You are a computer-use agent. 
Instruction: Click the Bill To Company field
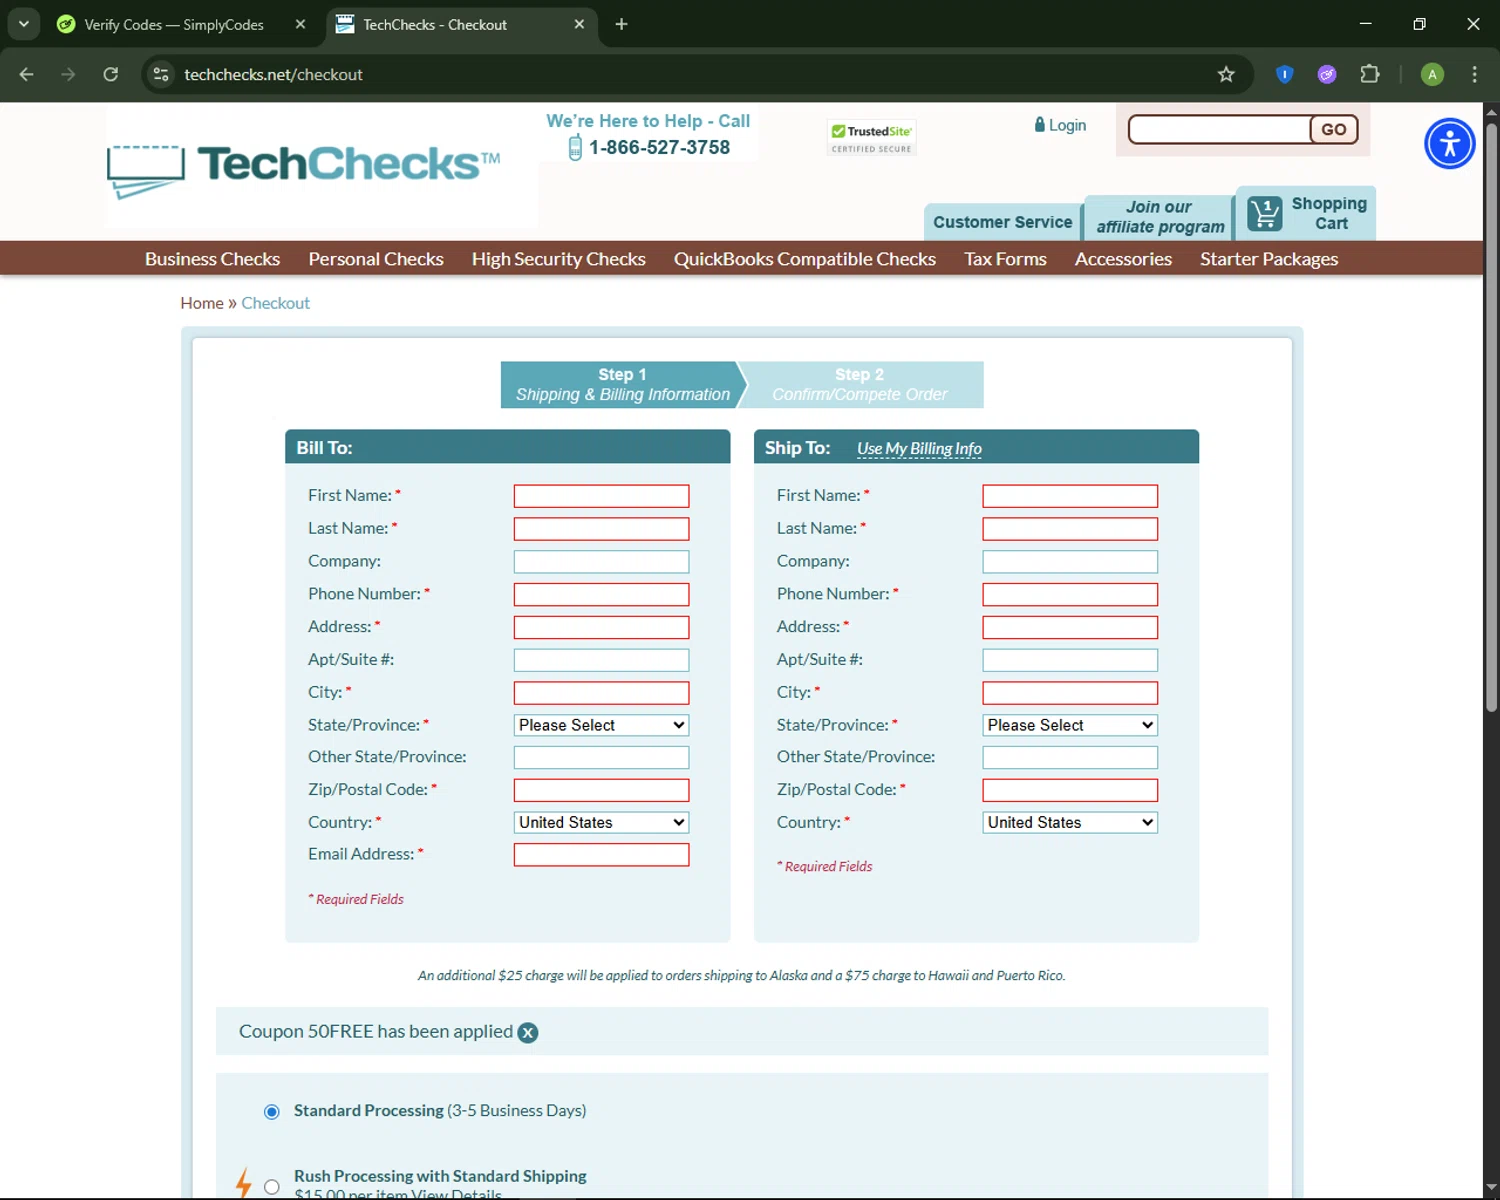click(601, 562)
